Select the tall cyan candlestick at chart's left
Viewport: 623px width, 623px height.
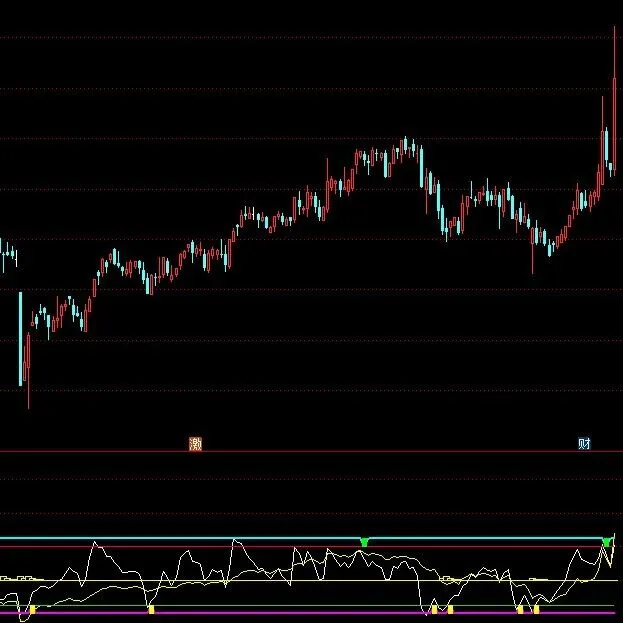[x=21, y=339]
